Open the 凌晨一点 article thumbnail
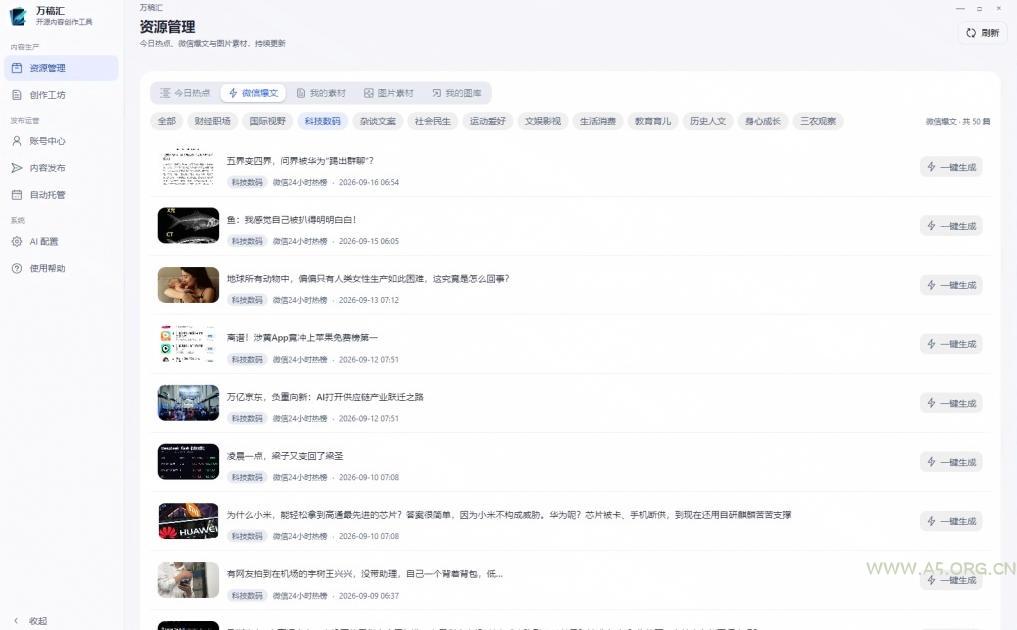Screen dimensions: 1017x630 pos(188,462)
